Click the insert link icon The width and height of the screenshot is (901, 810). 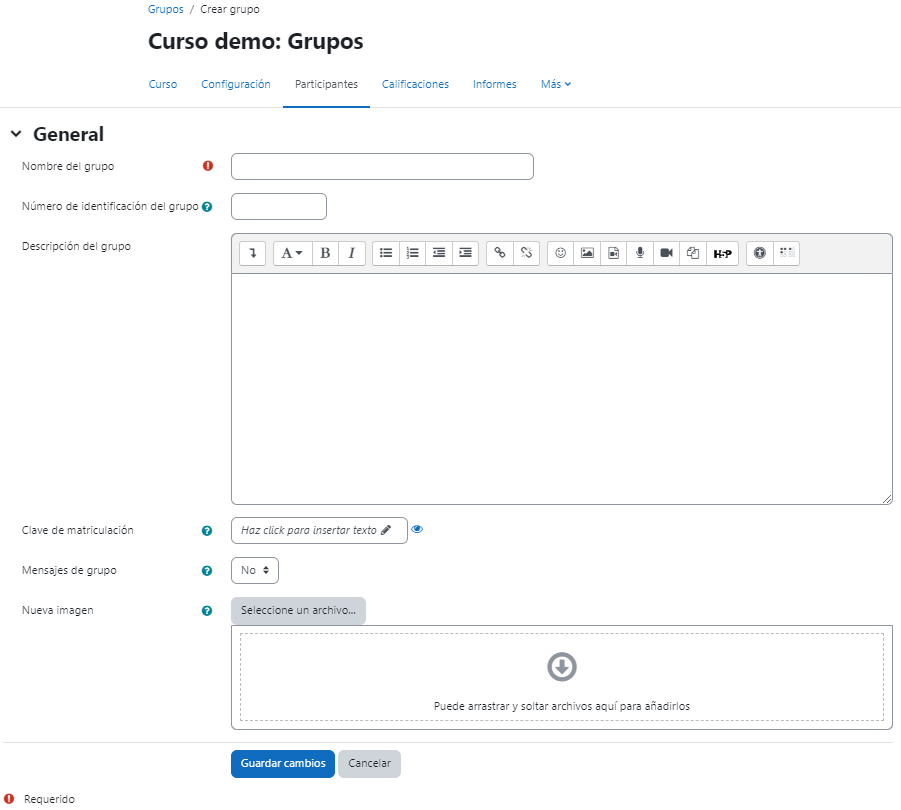[x=500, y=254]
